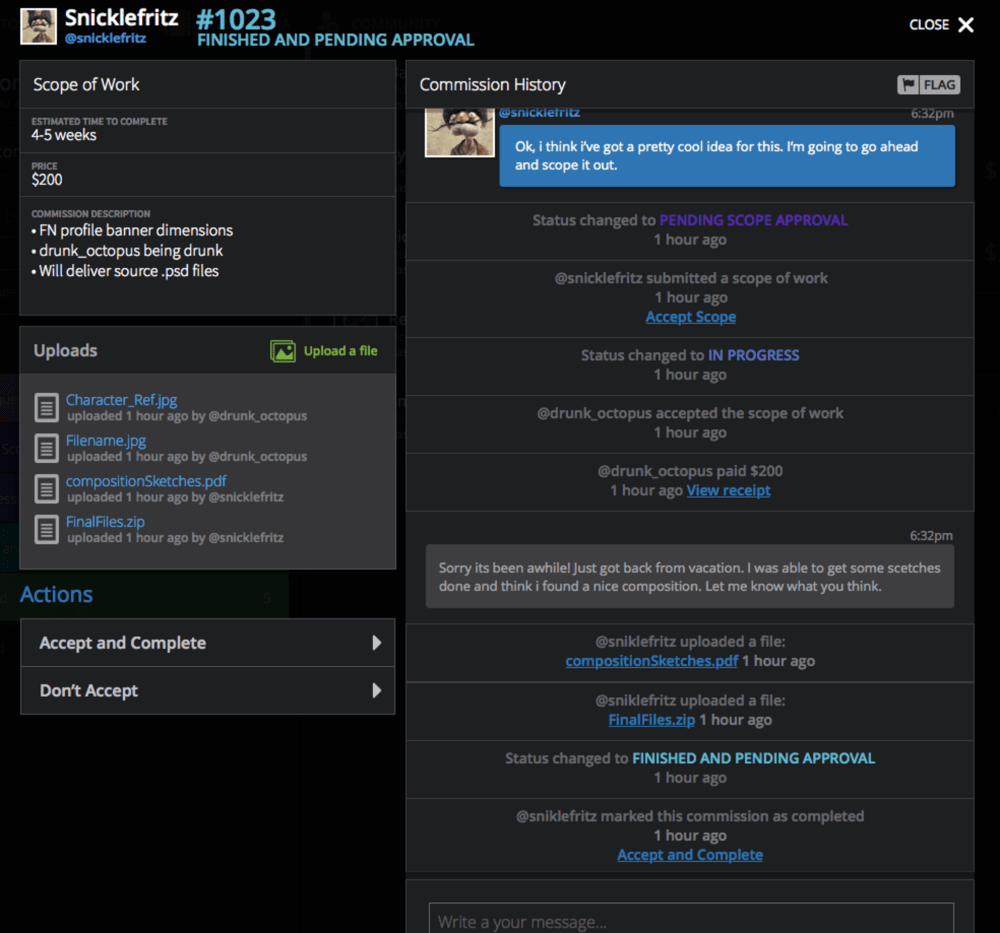
Task: Click Accept and Complete in the history feed
Action: (x=689, y=855)
